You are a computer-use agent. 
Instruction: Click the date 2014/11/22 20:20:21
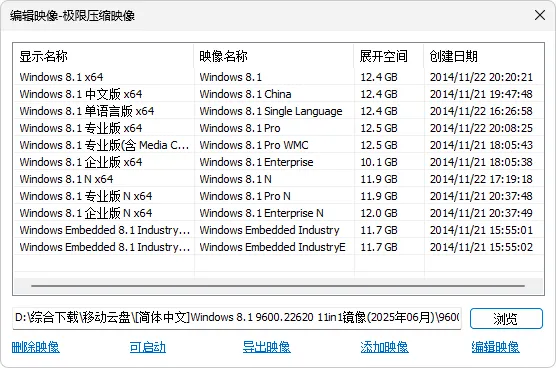click(481, 77)
